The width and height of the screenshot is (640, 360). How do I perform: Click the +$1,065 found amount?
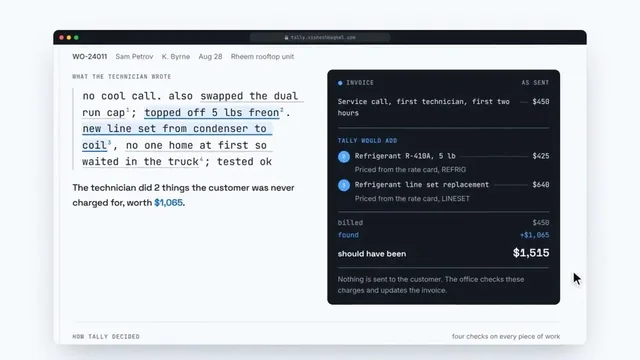pos(534,235)
